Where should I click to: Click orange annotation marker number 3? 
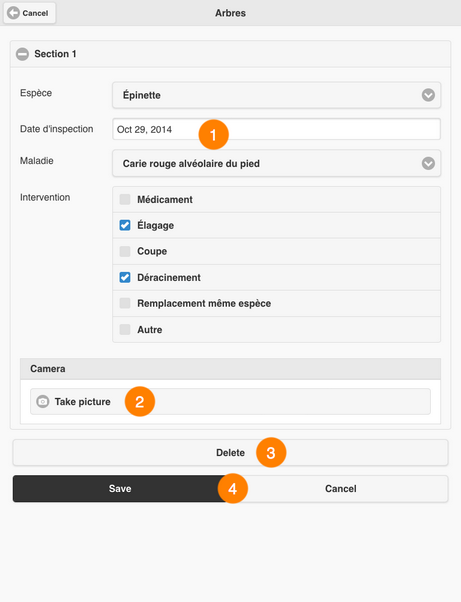271,453
